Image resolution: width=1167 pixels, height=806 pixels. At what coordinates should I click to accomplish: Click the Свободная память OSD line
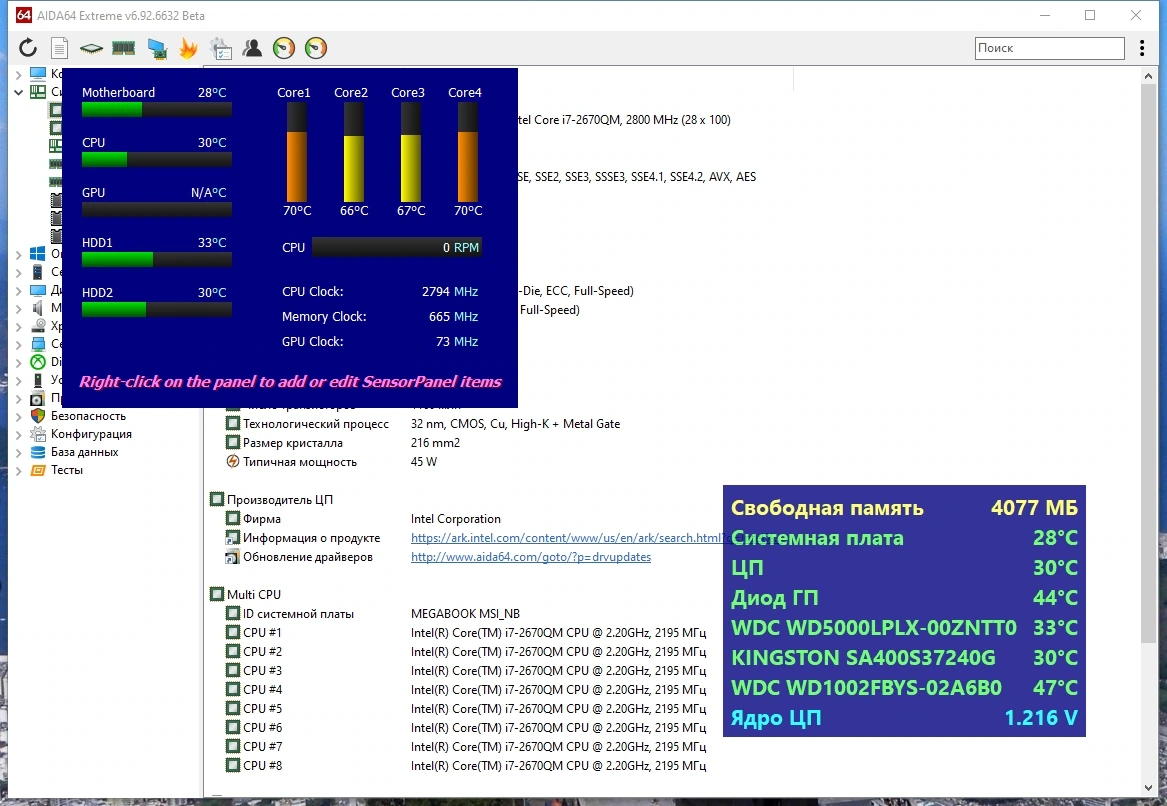click(904, 508)
